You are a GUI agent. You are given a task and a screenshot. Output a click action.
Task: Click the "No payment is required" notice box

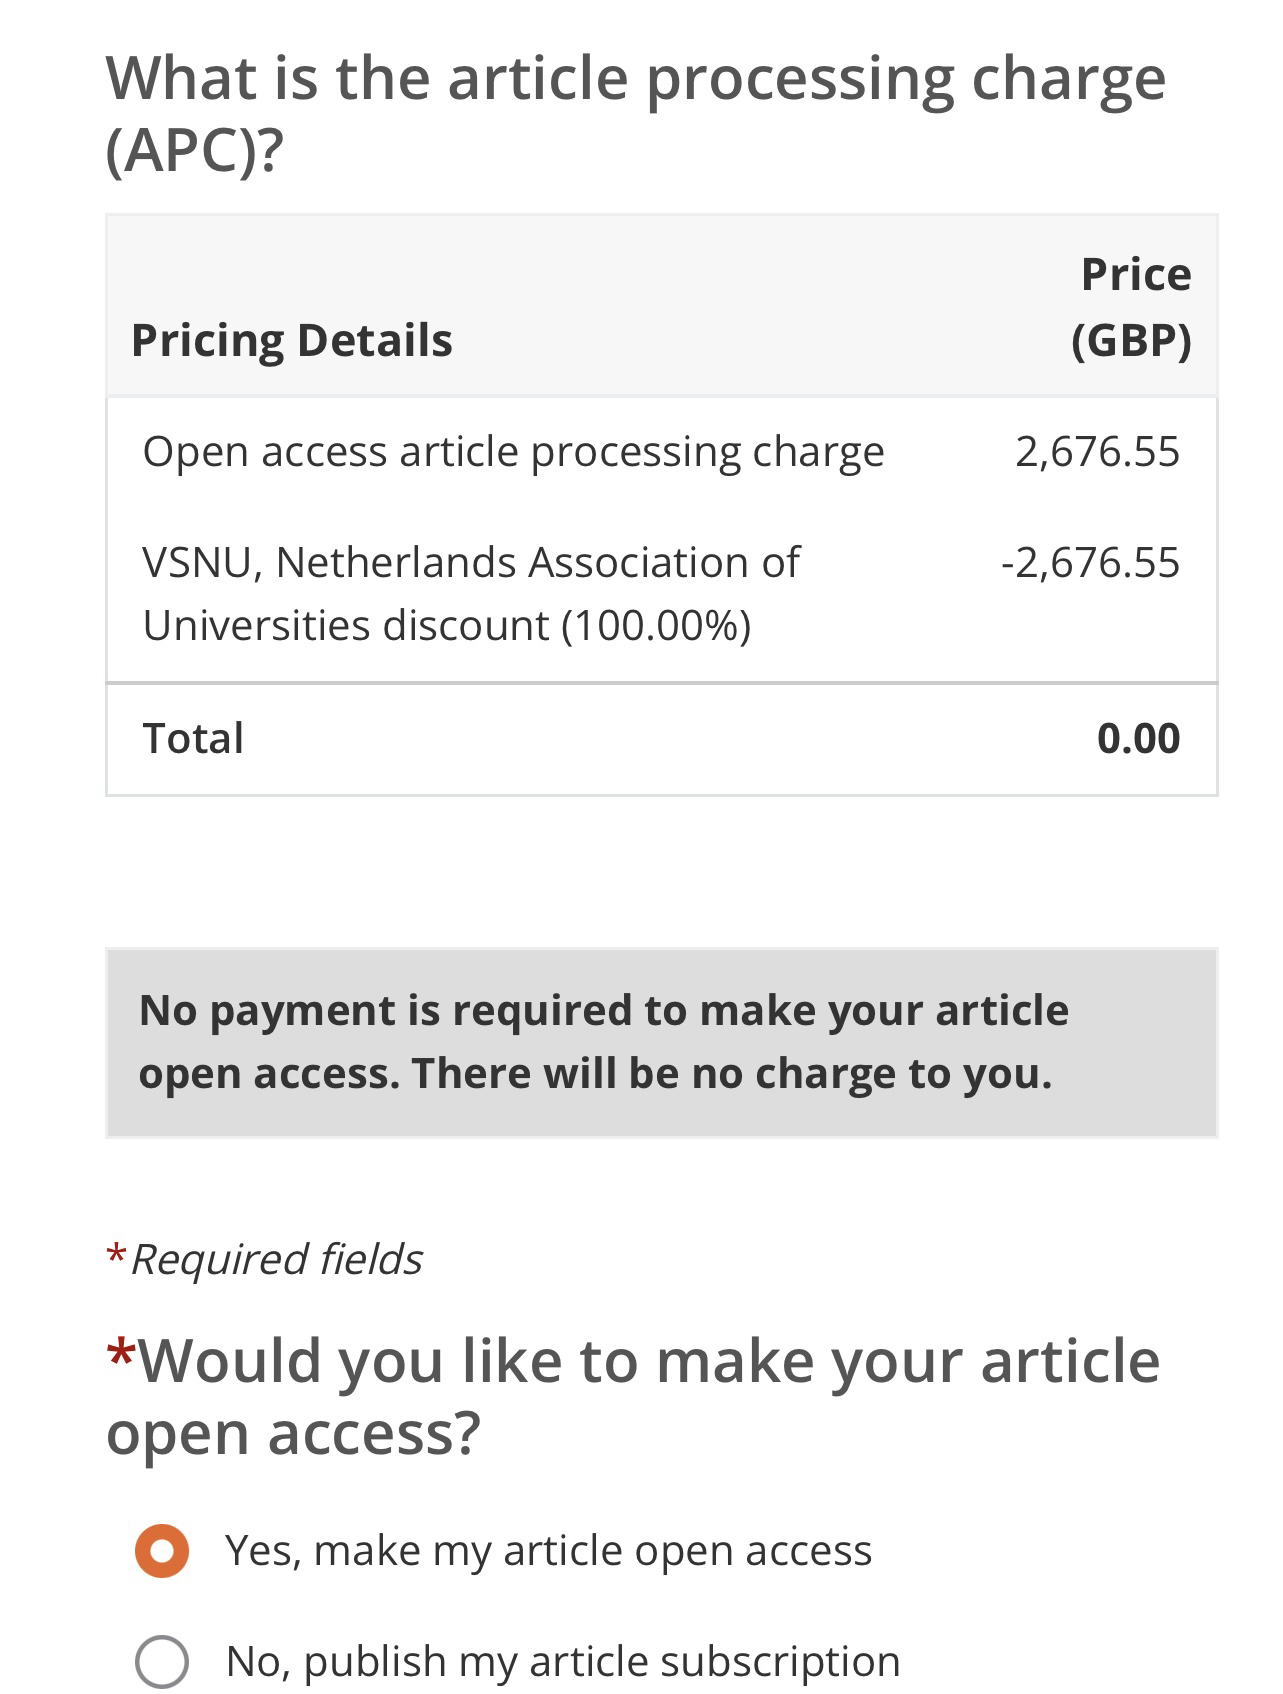coord(661,1042)
